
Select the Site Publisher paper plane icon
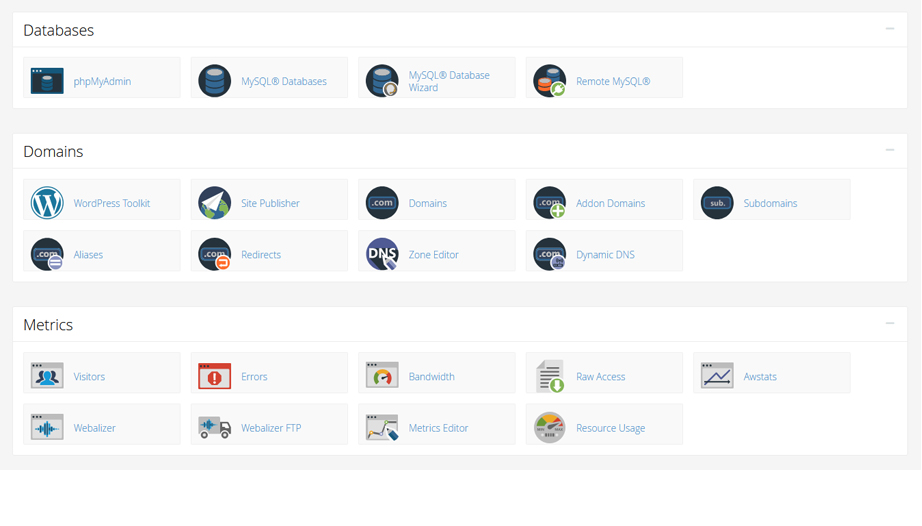(x=214, y=203)
